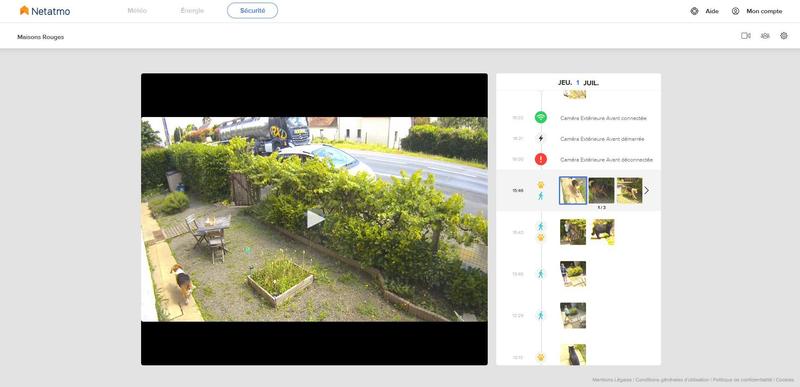Open the partly visible thumbnail at timeline top
Screen dimensions: 800x387
(574, 94)
